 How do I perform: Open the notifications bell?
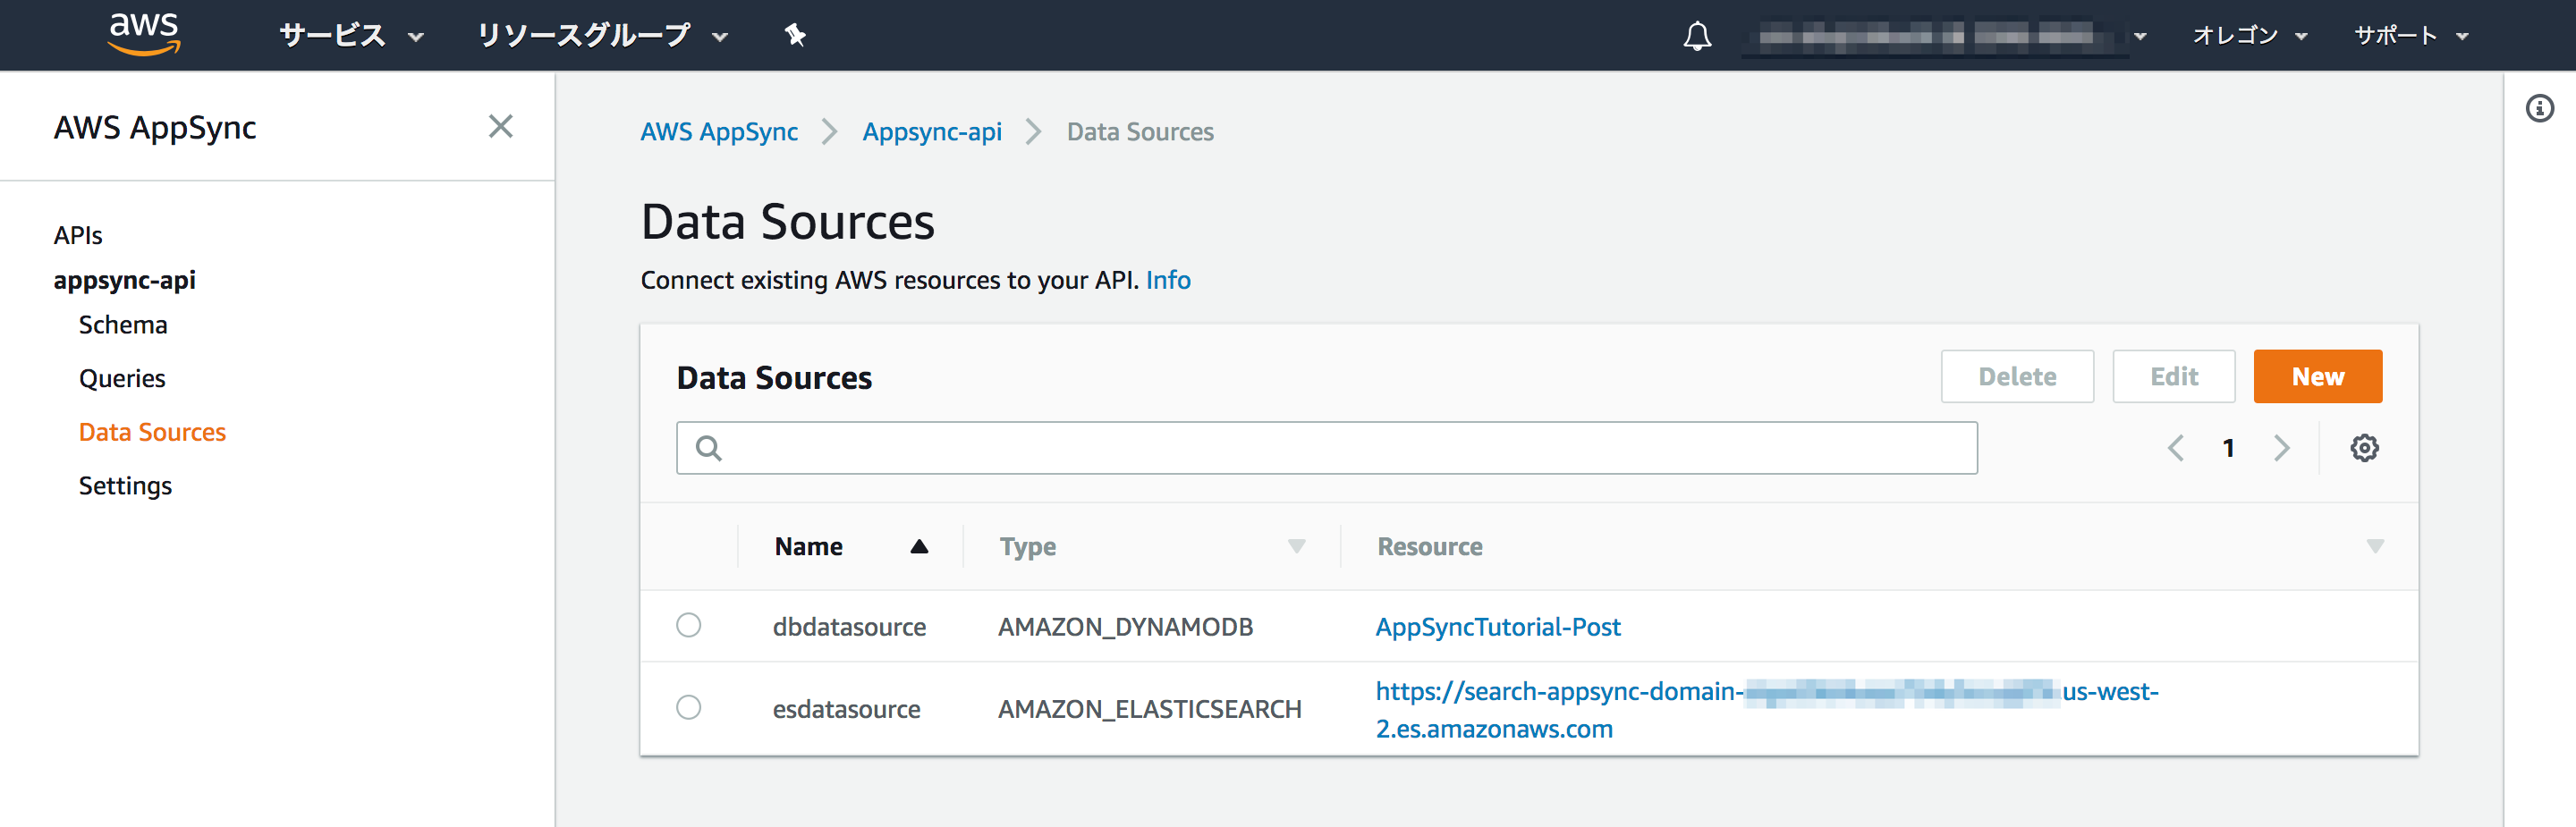pos(1697,35)
